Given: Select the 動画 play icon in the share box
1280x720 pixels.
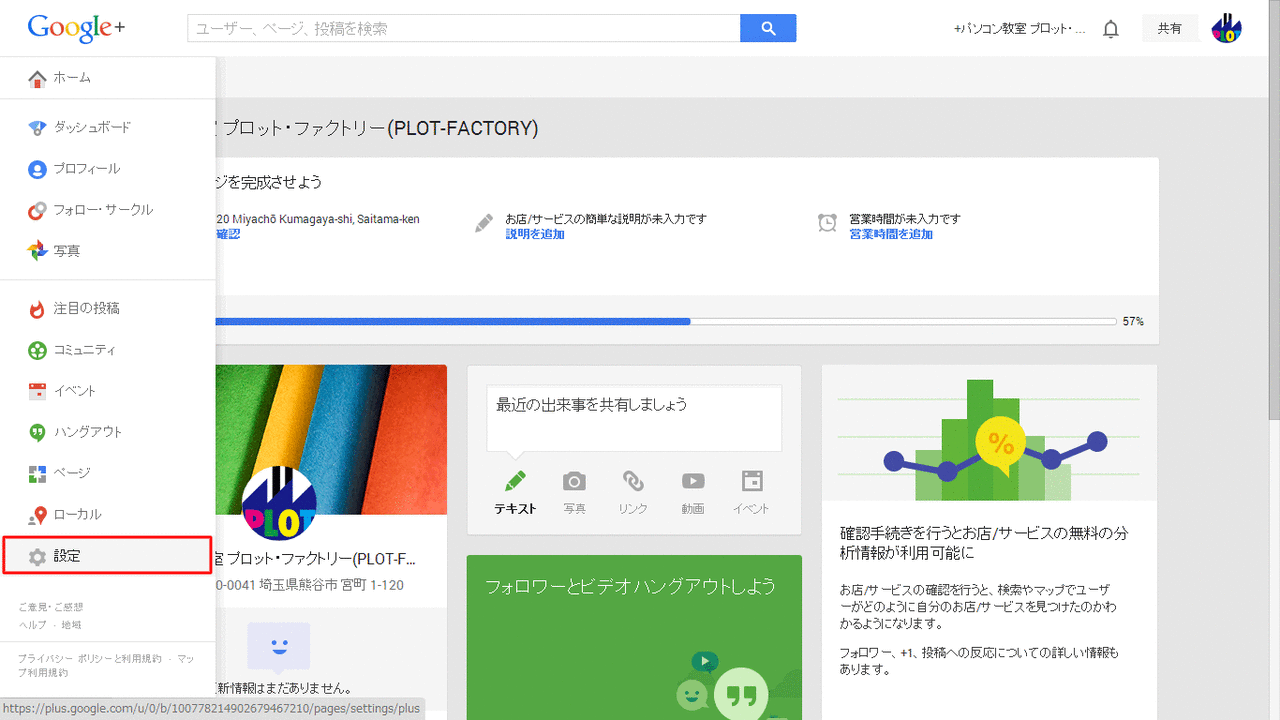Looking at the screenshot, I should click(x=693, y=481).
